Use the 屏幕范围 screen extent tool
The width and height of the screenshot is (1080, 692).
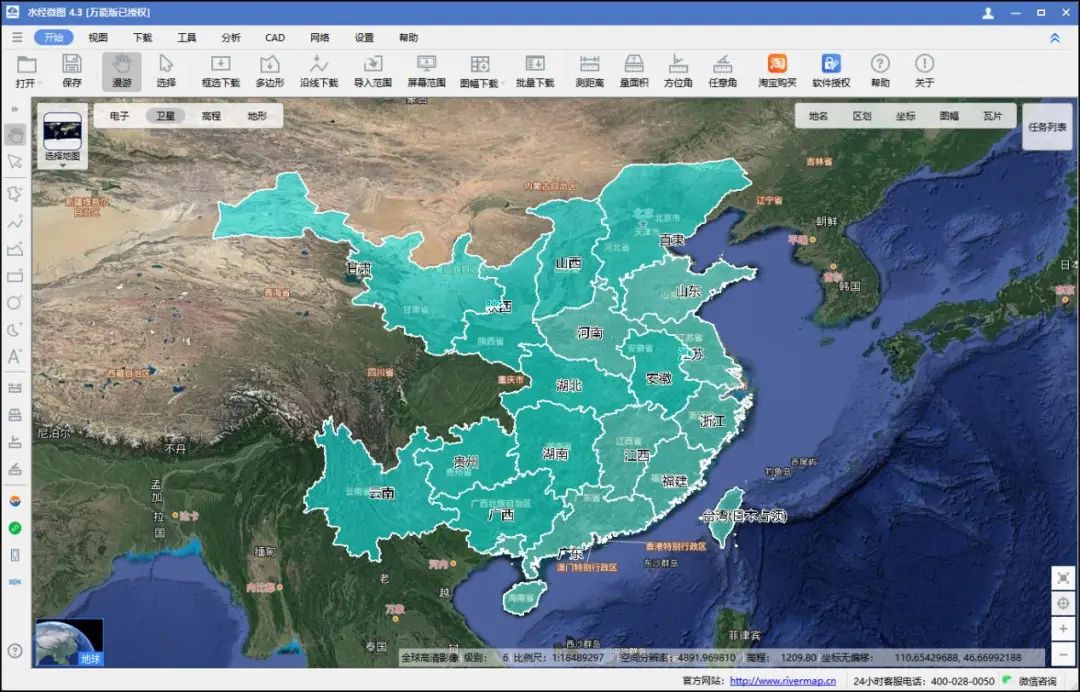[x=425, y=70]
